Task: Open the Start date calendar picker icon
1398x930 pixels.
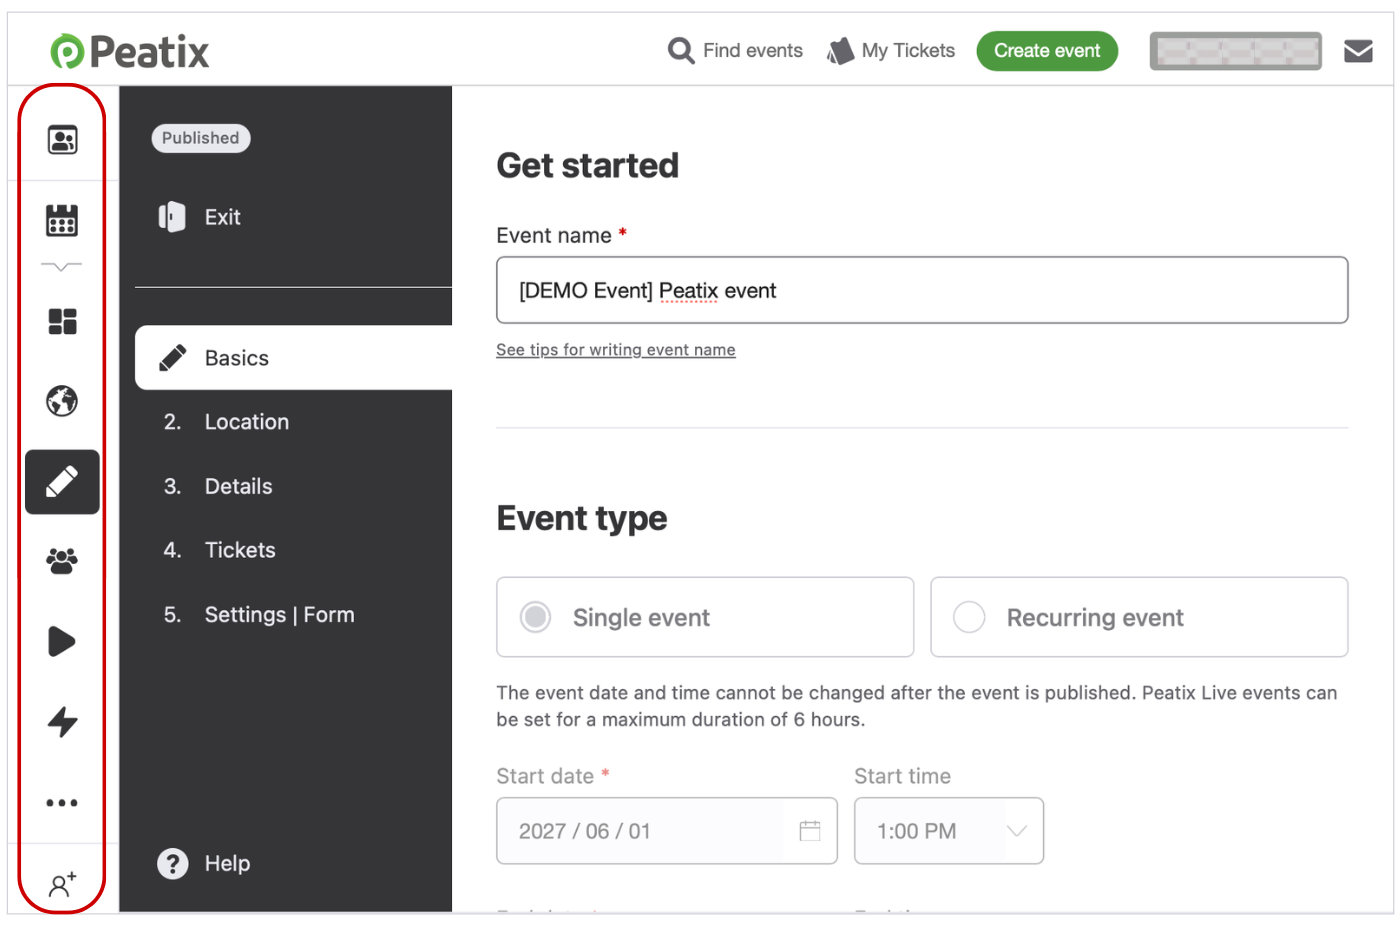Action: point(810,831)
